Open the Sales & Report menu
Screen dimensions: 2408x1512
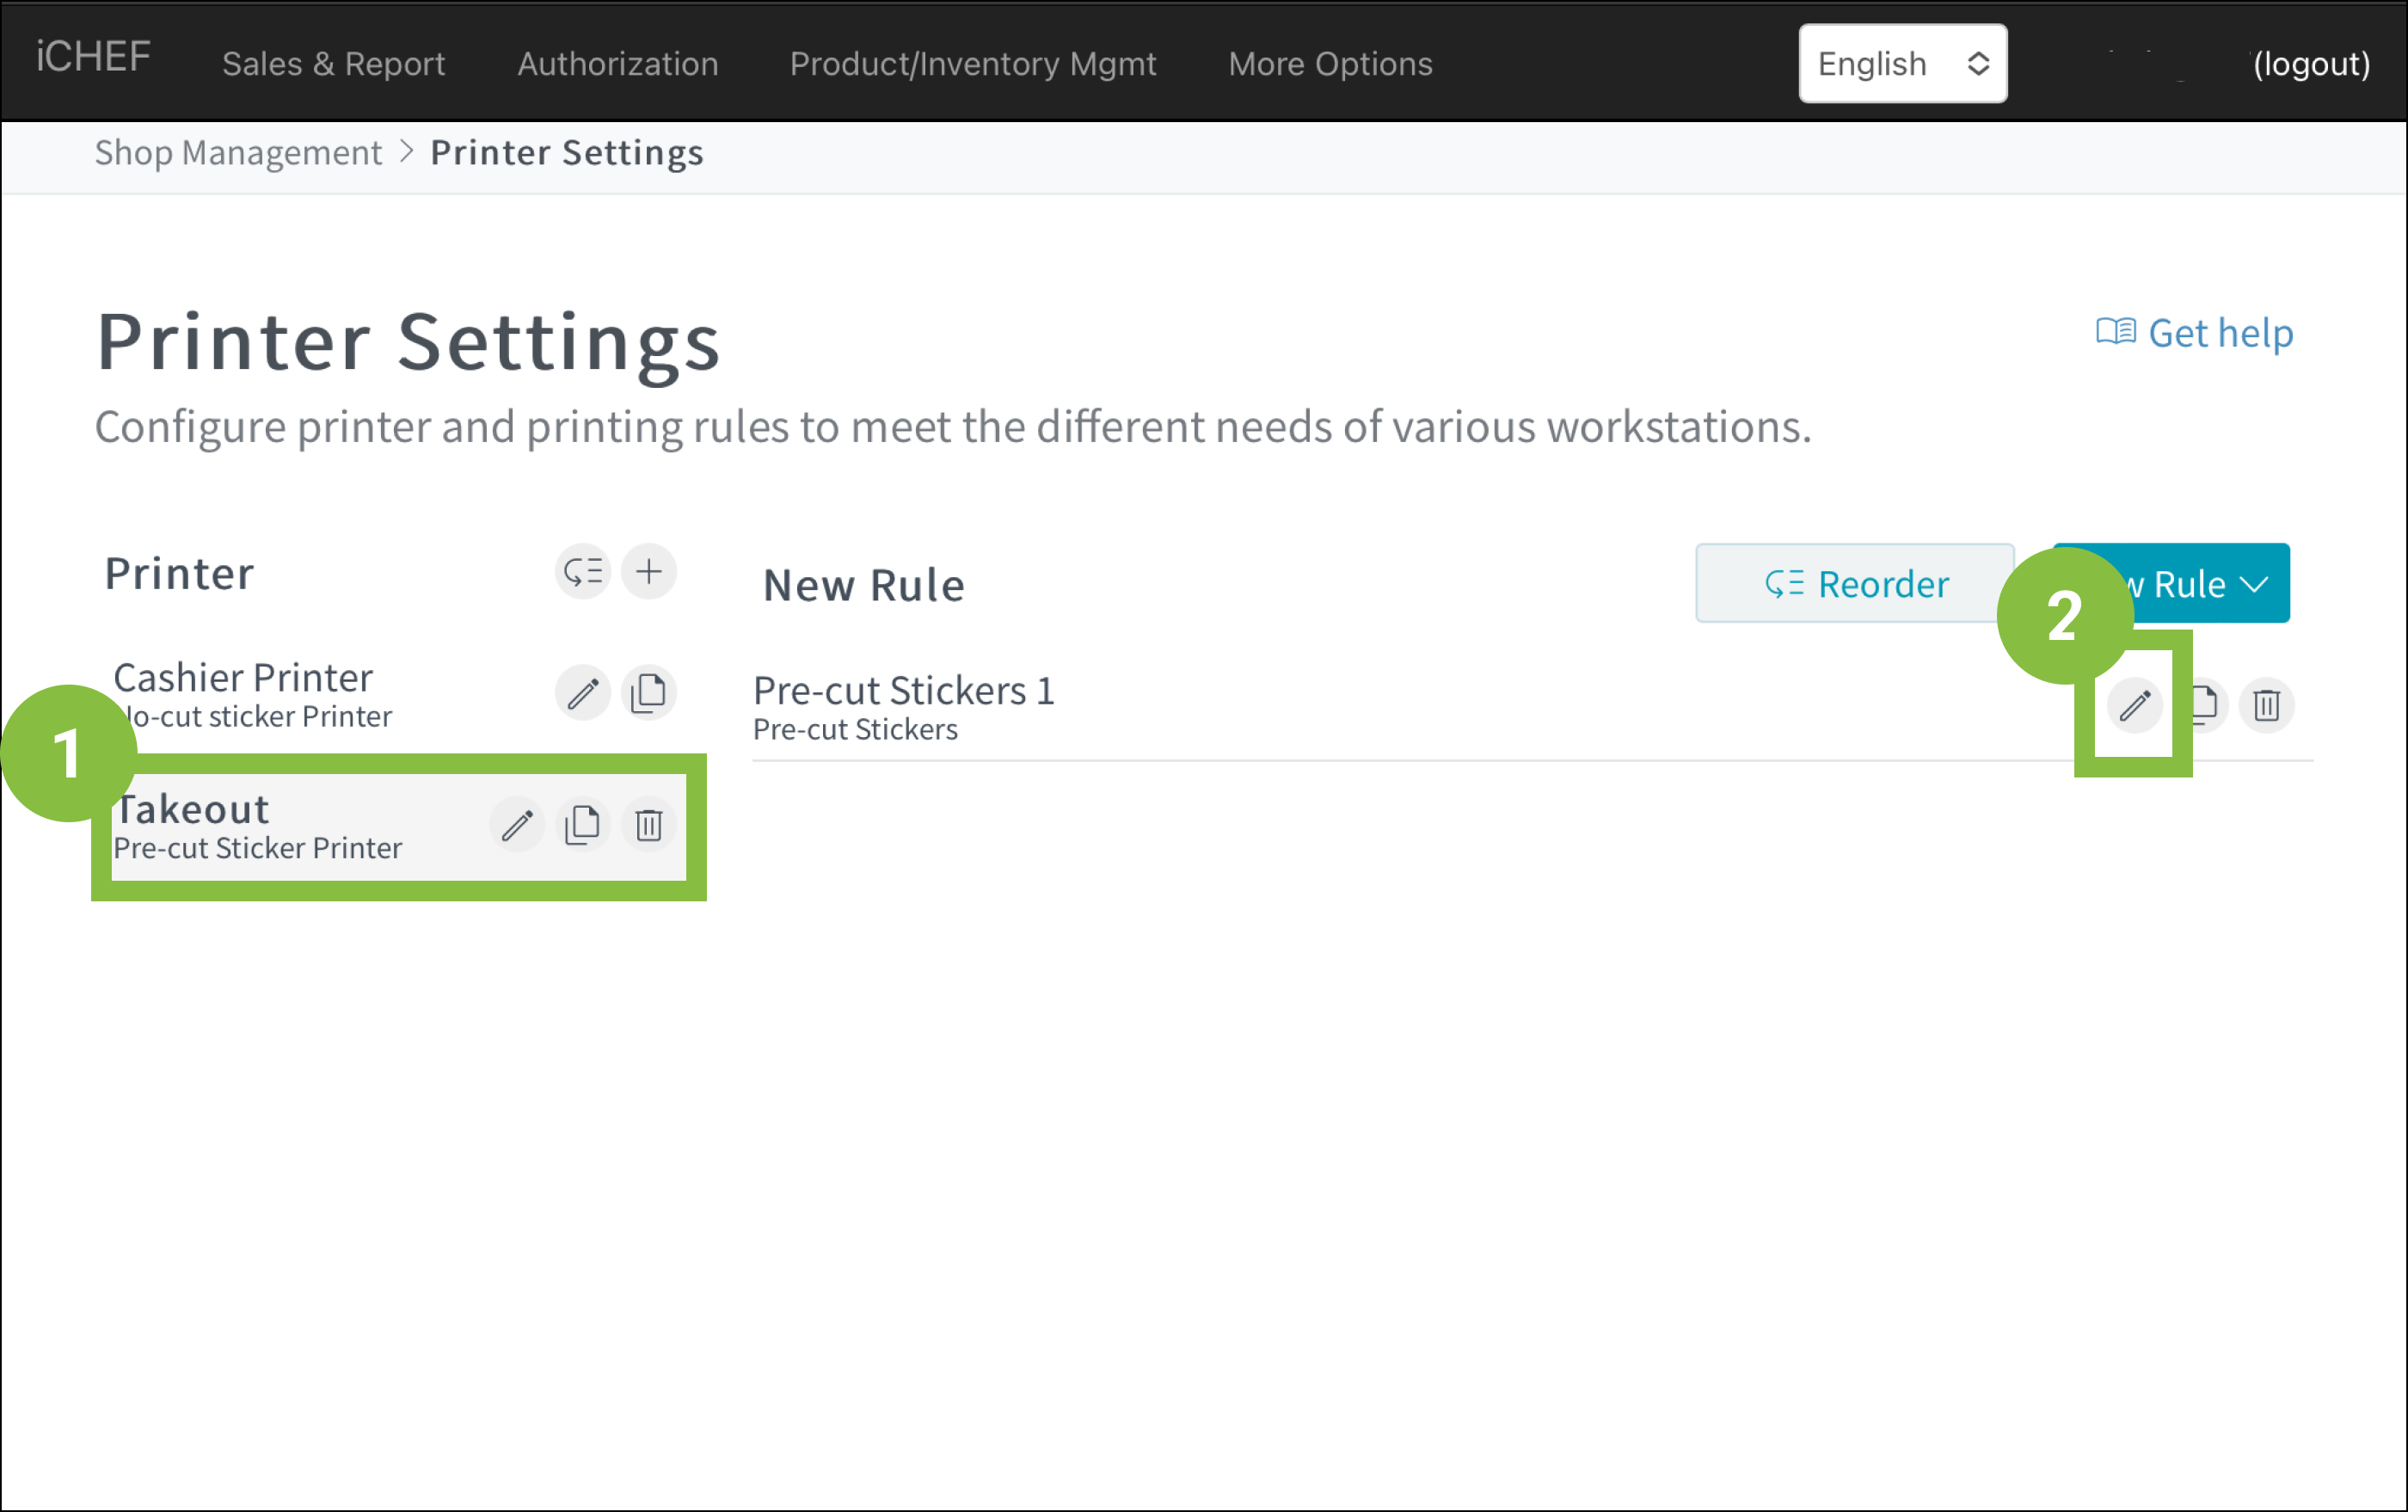pos(333,64)
